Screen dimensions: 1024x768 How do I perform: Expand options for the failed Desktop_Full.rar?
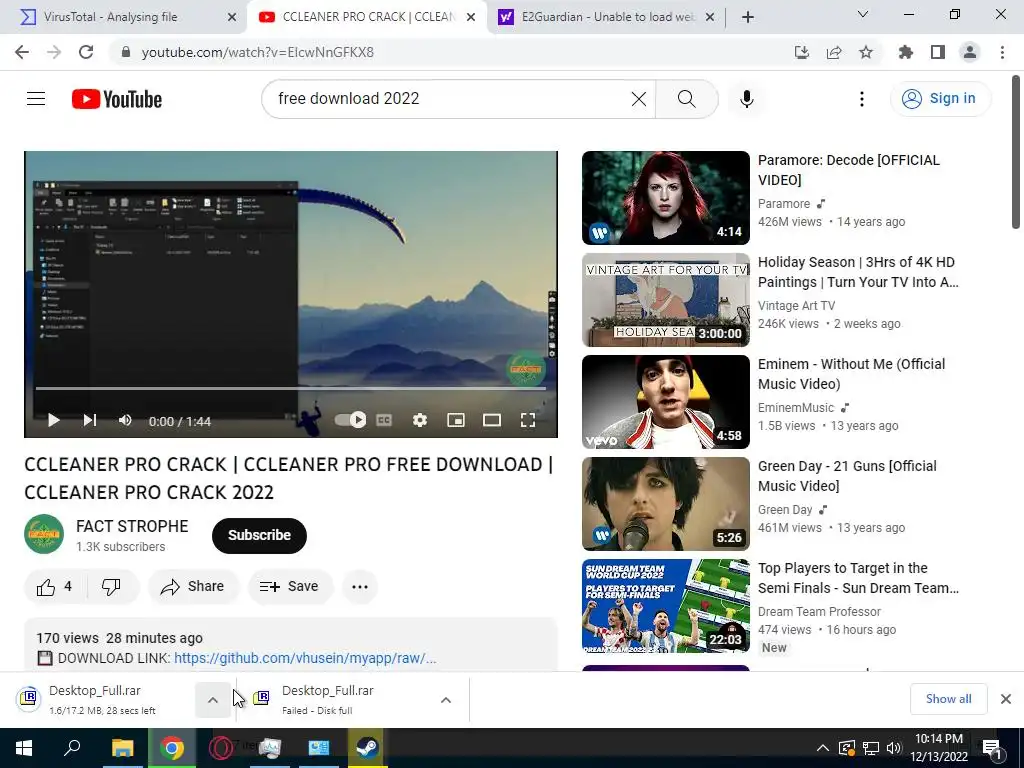click(x=446, y=700)
